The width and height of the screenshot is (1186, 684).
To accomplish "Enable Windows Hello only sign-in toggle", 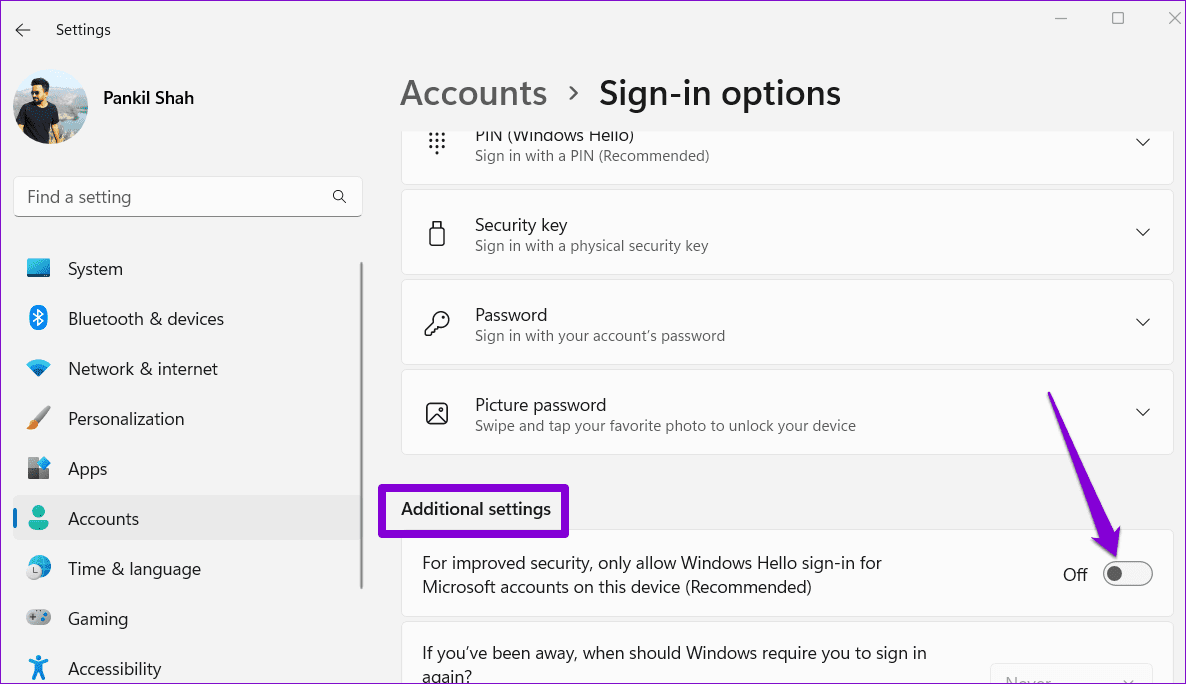I will click(x=1127, y=574).
